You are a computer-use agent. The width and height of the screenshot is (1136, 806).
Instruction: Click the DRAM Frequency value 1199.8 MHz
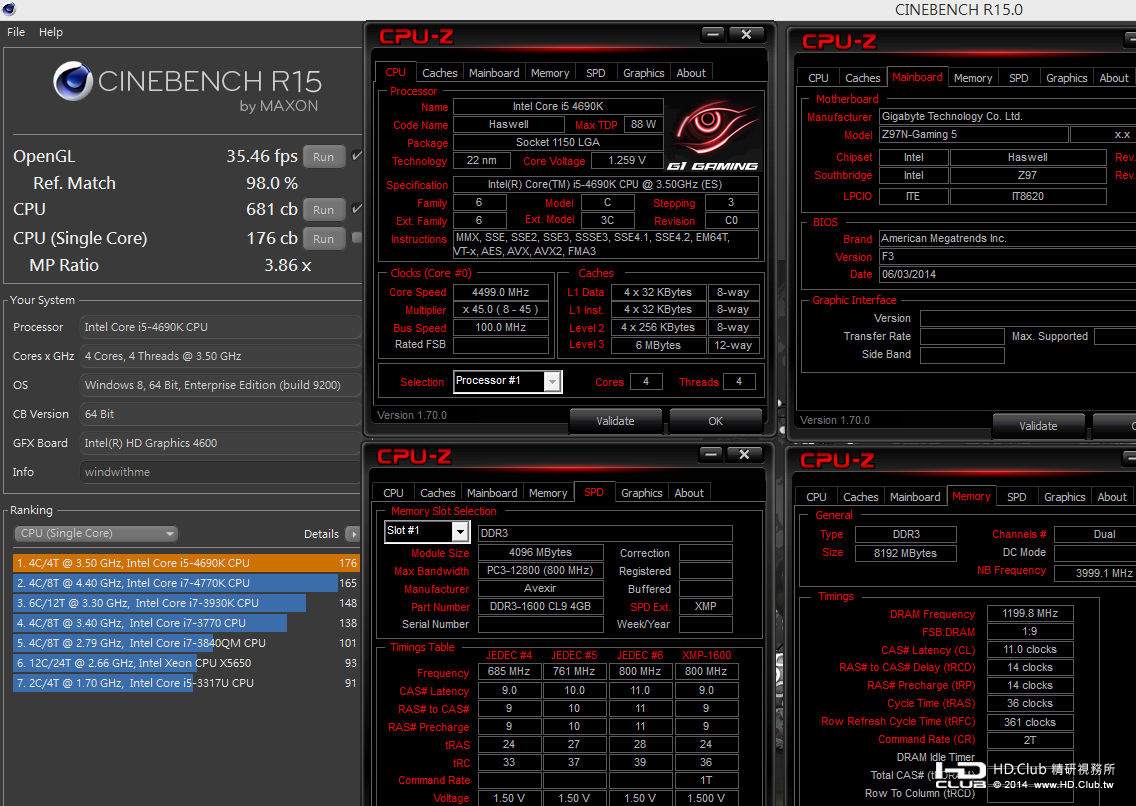click(x=1030, y=613)
